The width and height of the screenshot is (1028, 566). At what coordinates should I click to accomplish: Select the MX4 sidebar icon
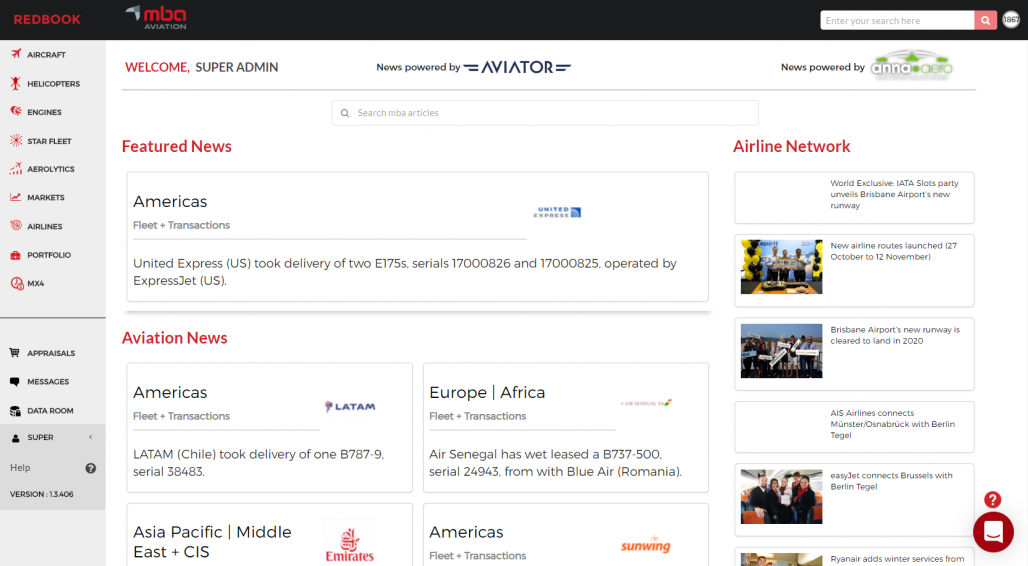tap(16, 283)
